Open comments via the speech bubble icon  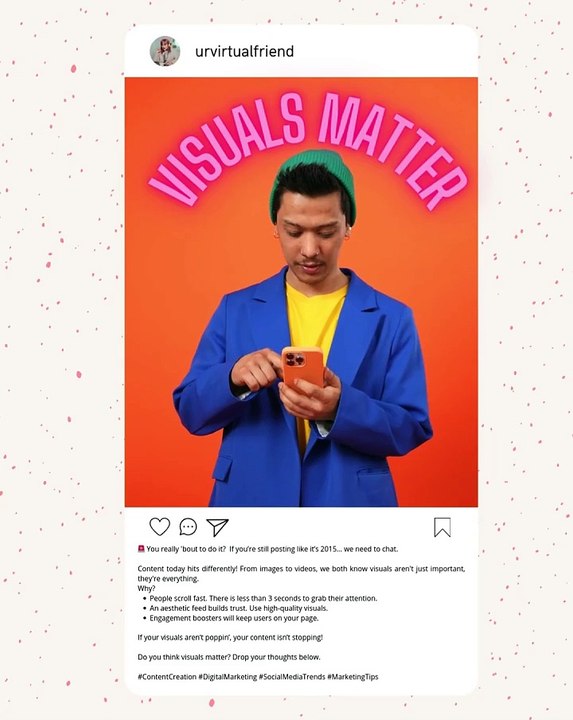coord(188,527)
